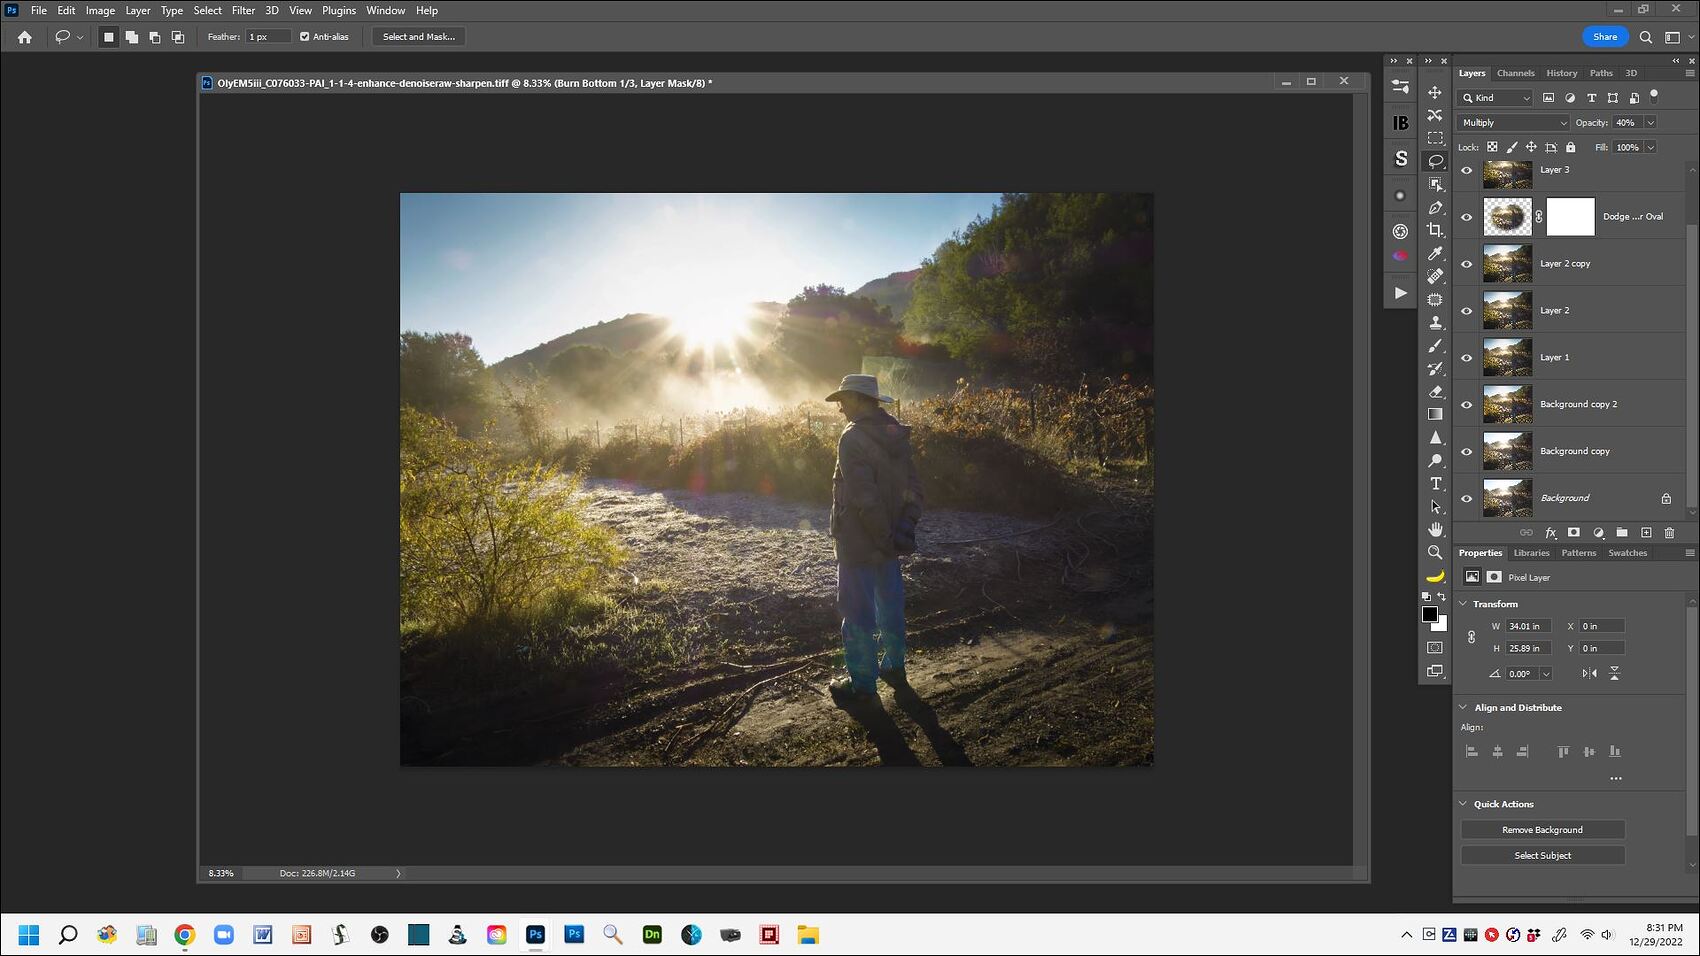Add a layer mask from the Layers panel

tap(1575, 532)
